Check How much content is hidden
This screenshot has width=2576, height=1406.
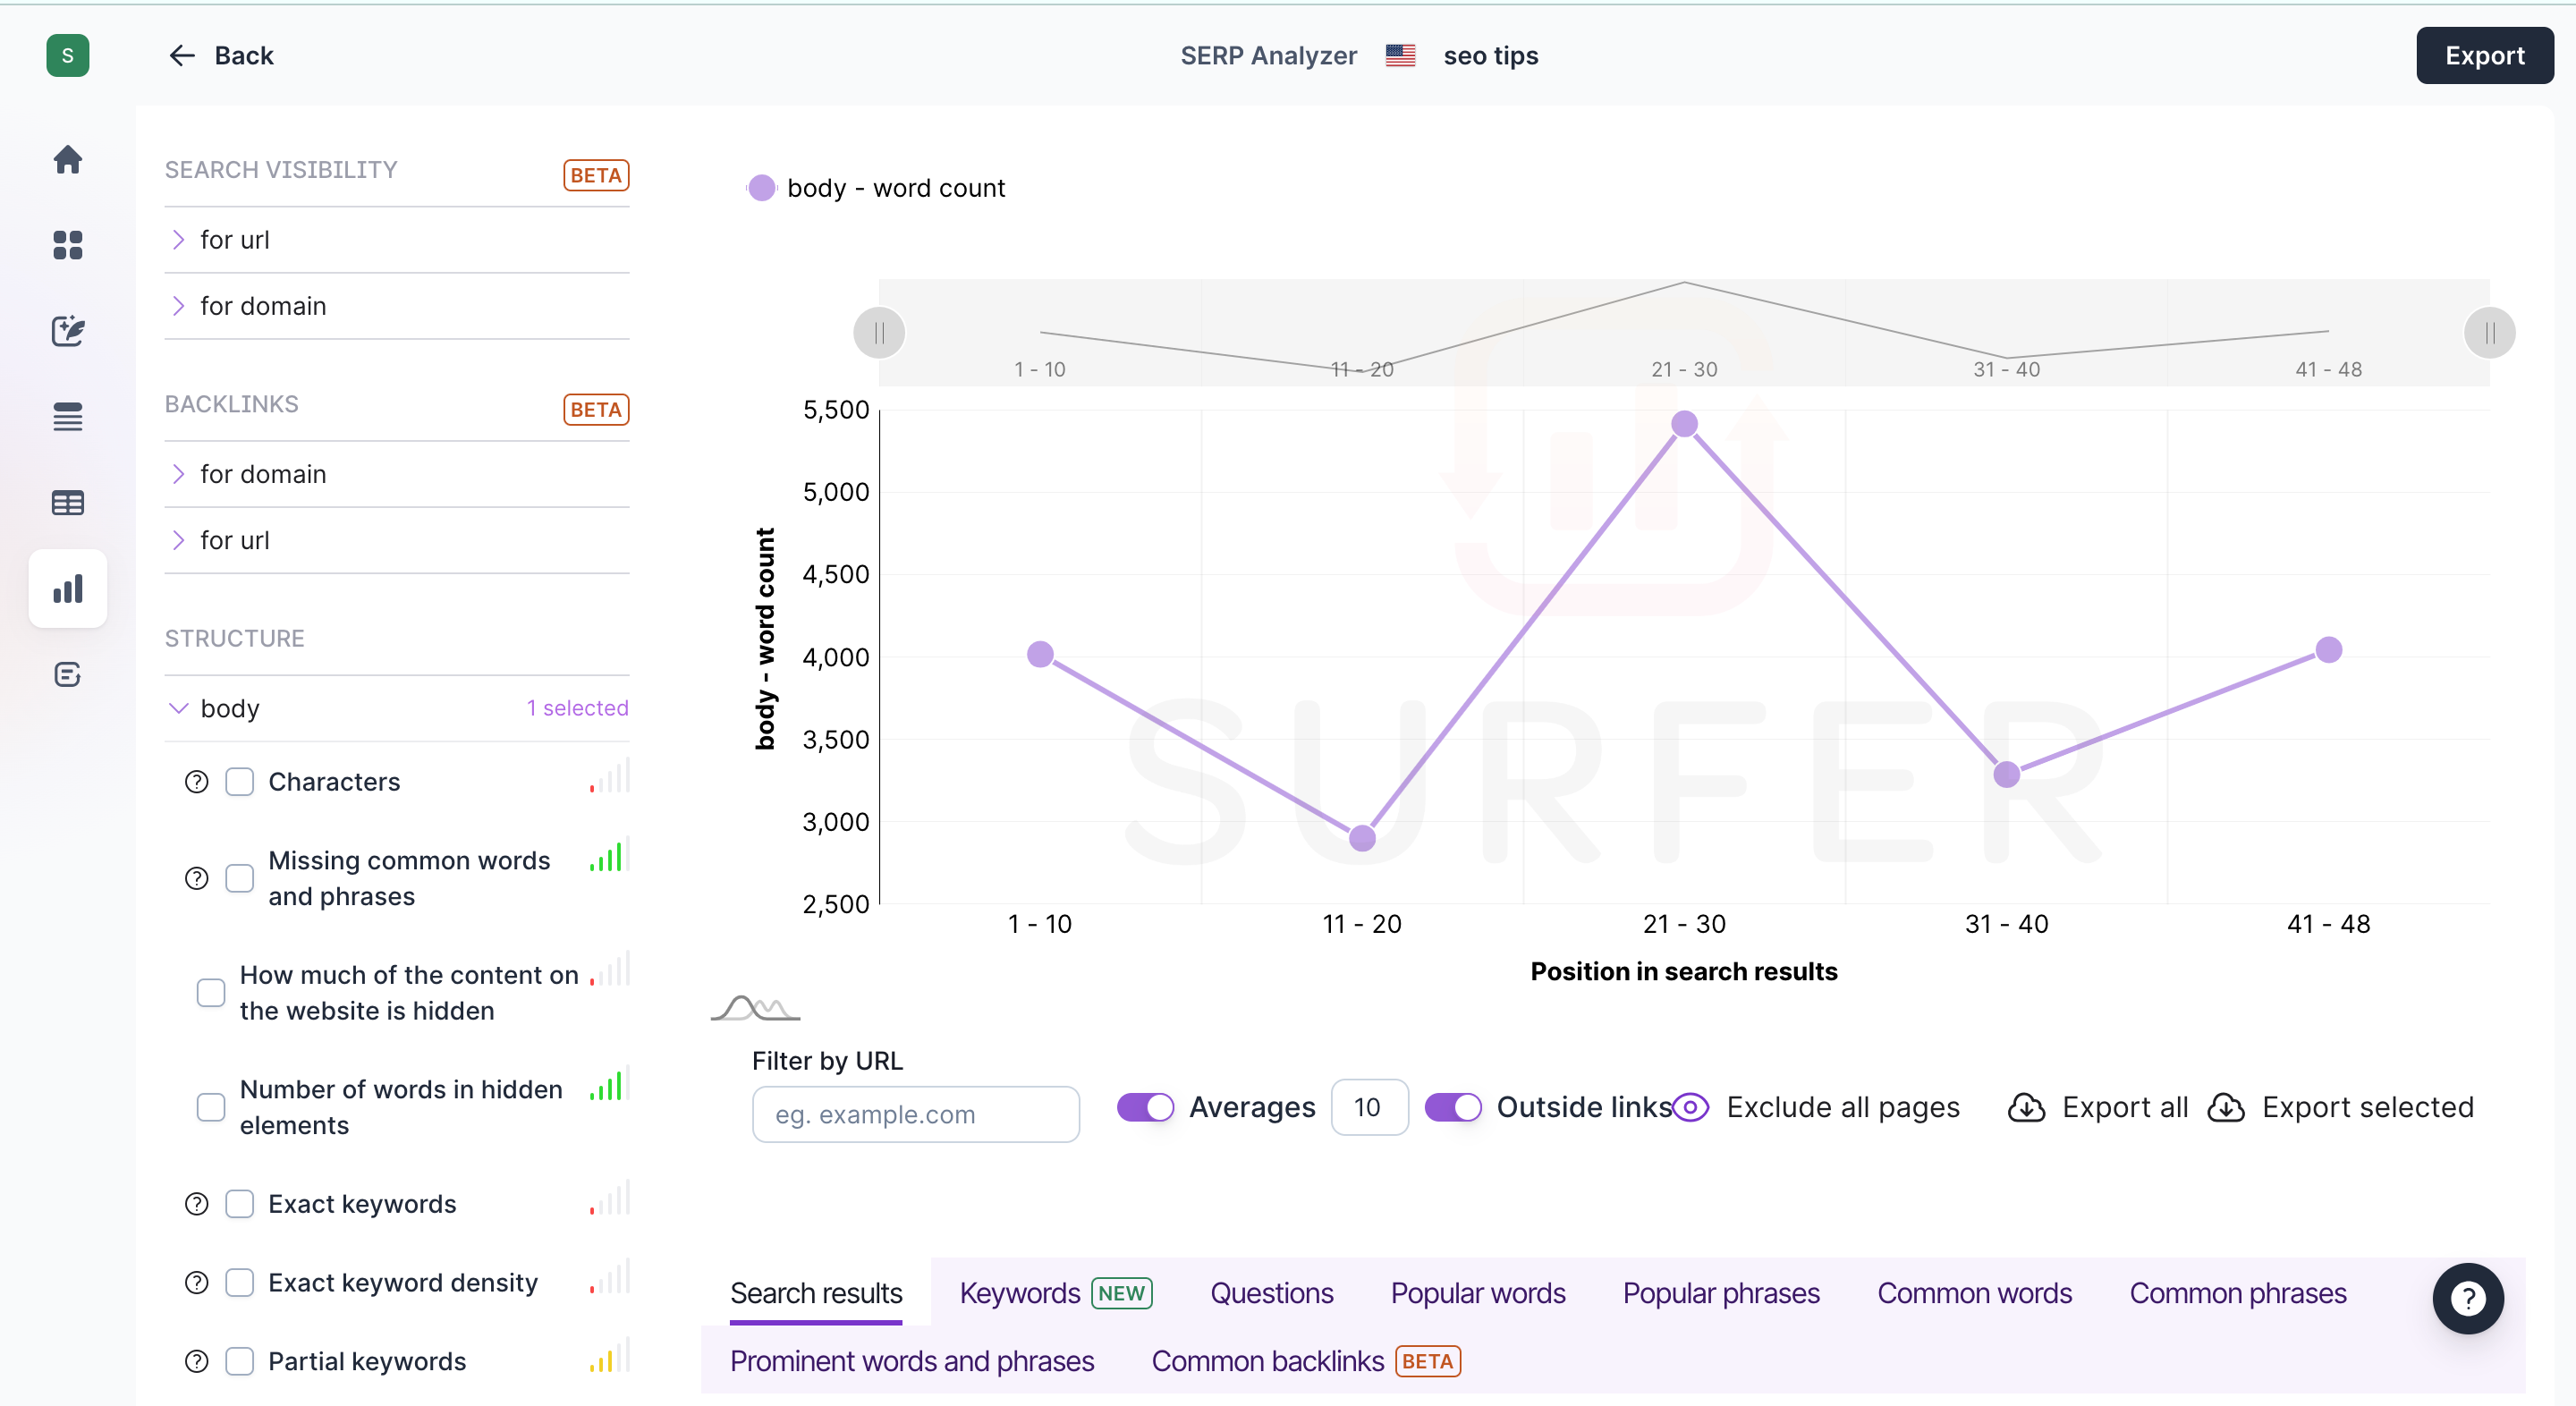211,992
